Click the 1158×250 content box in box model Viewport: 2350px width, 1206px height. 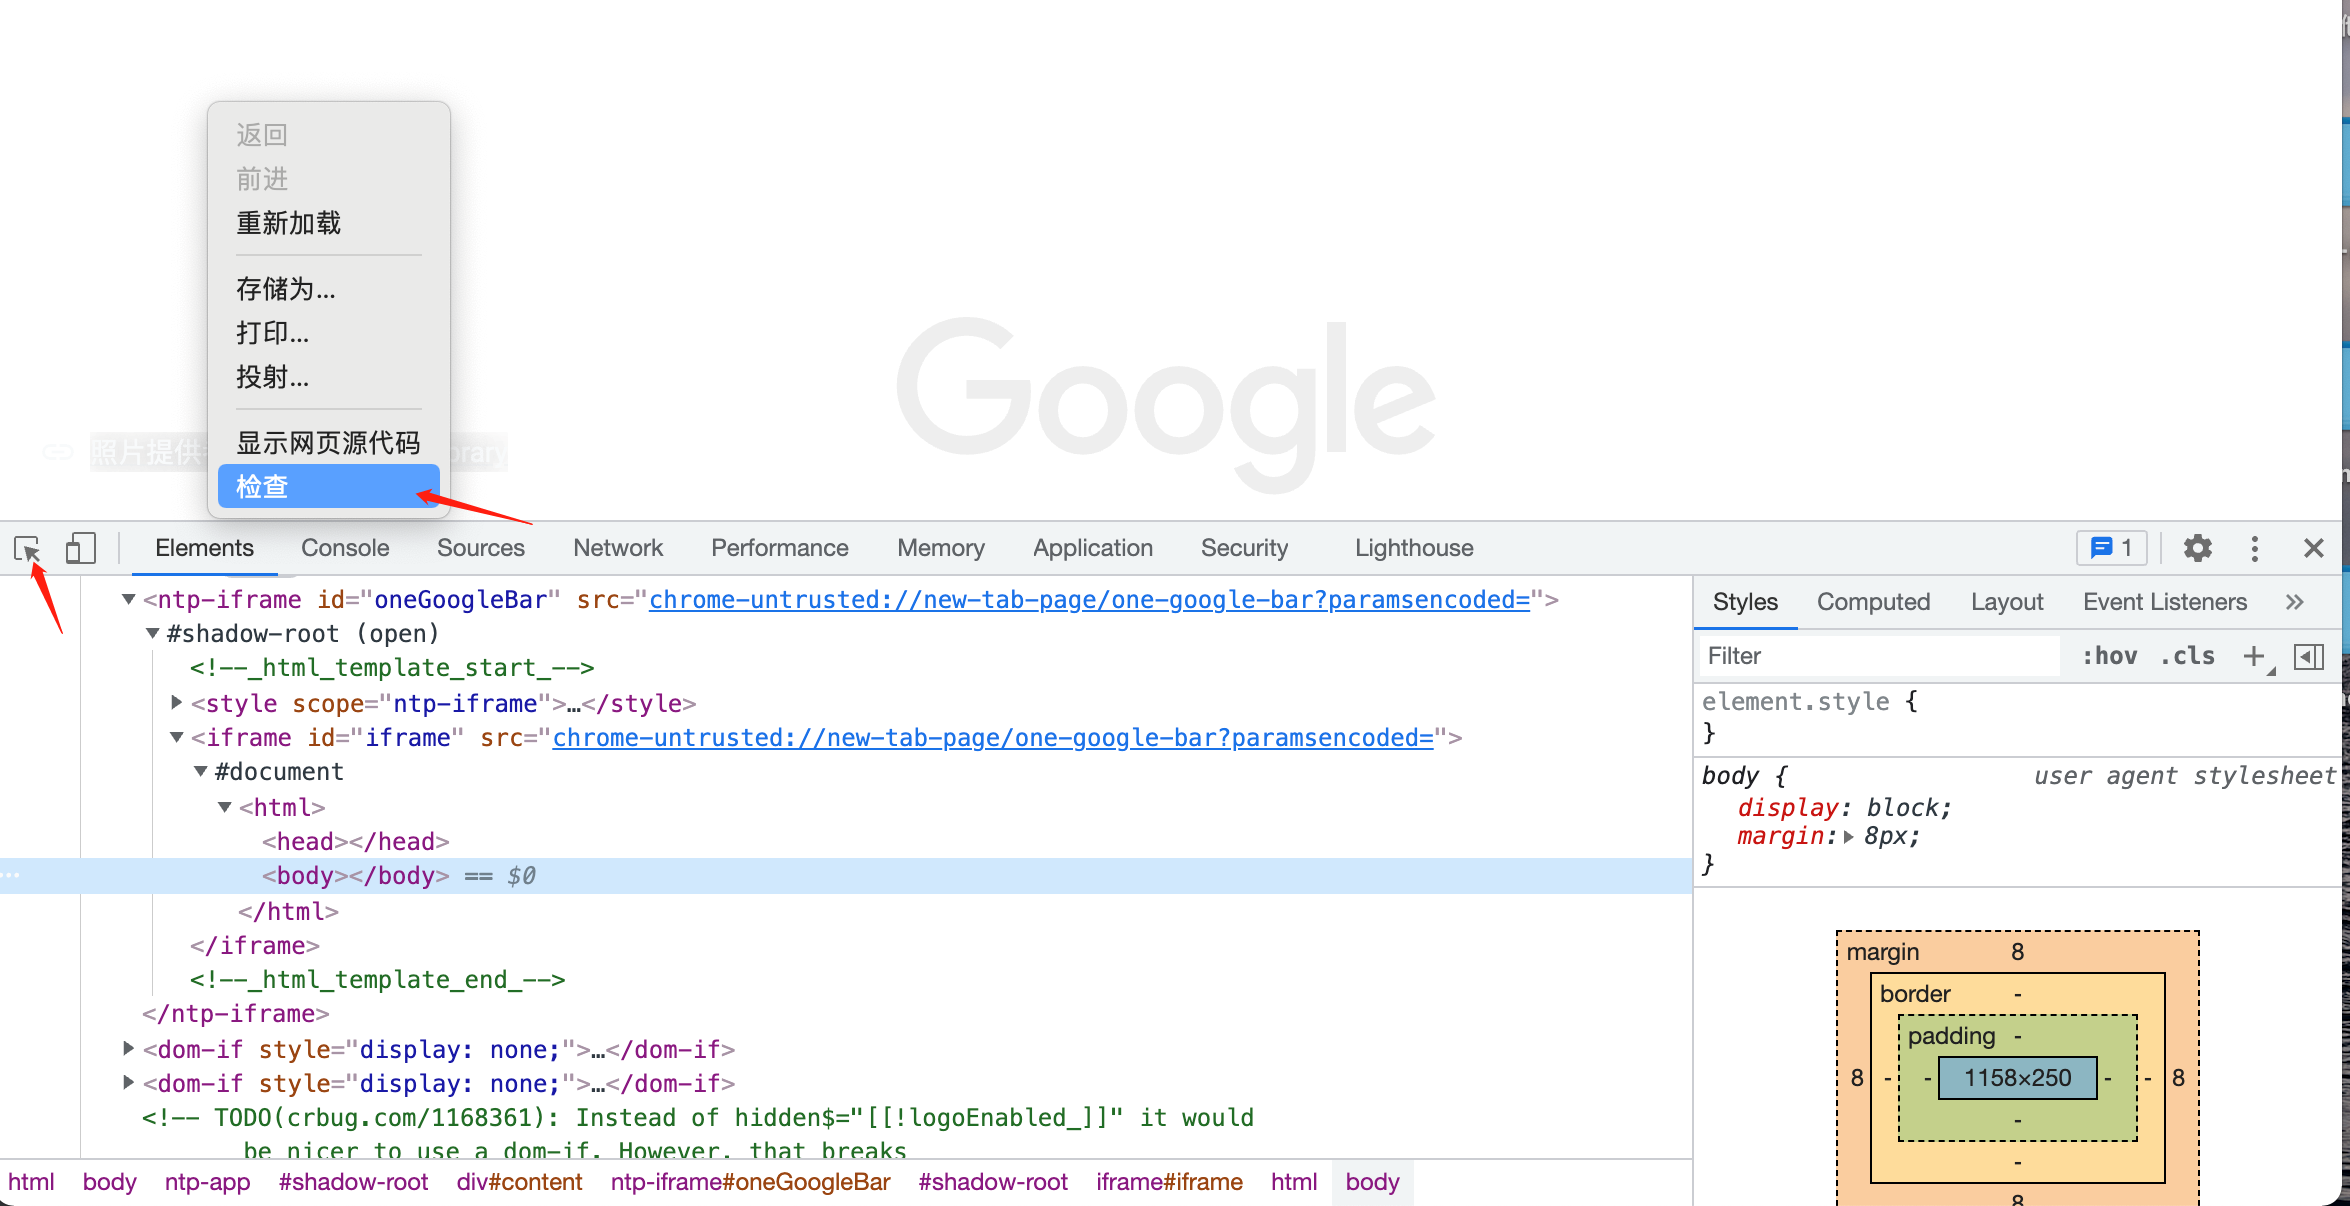(x=2017, y=1078)
